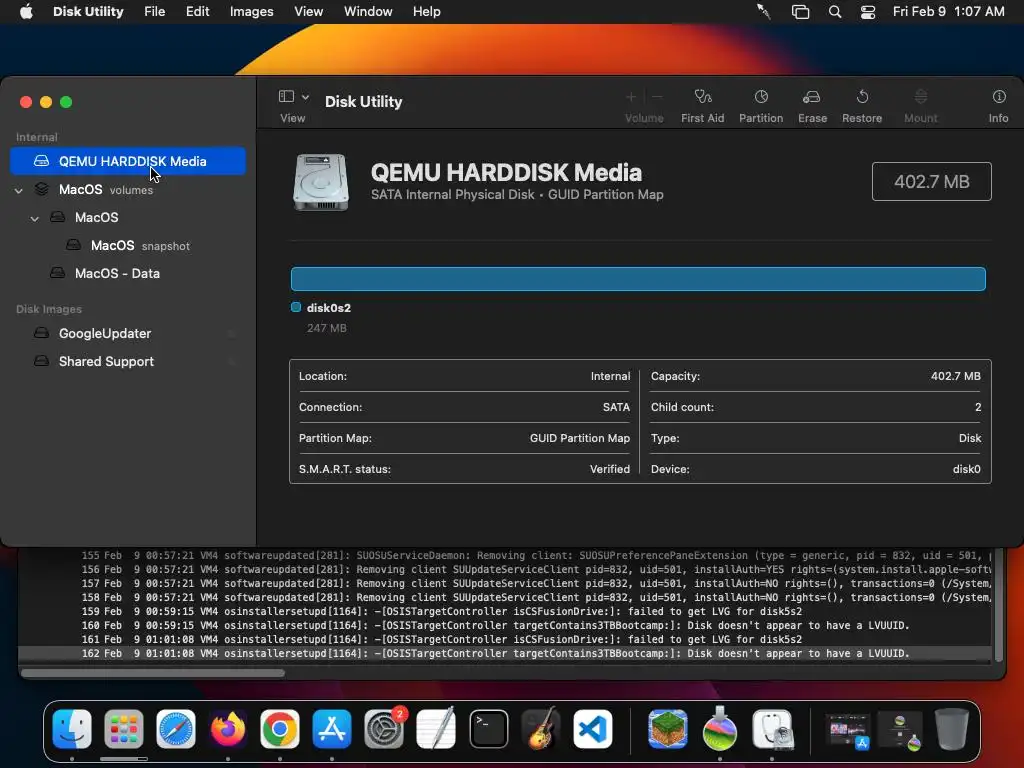Click the large hard disk drive image
The width and height of the screenshot is (1024, 768).
(321, 182)
